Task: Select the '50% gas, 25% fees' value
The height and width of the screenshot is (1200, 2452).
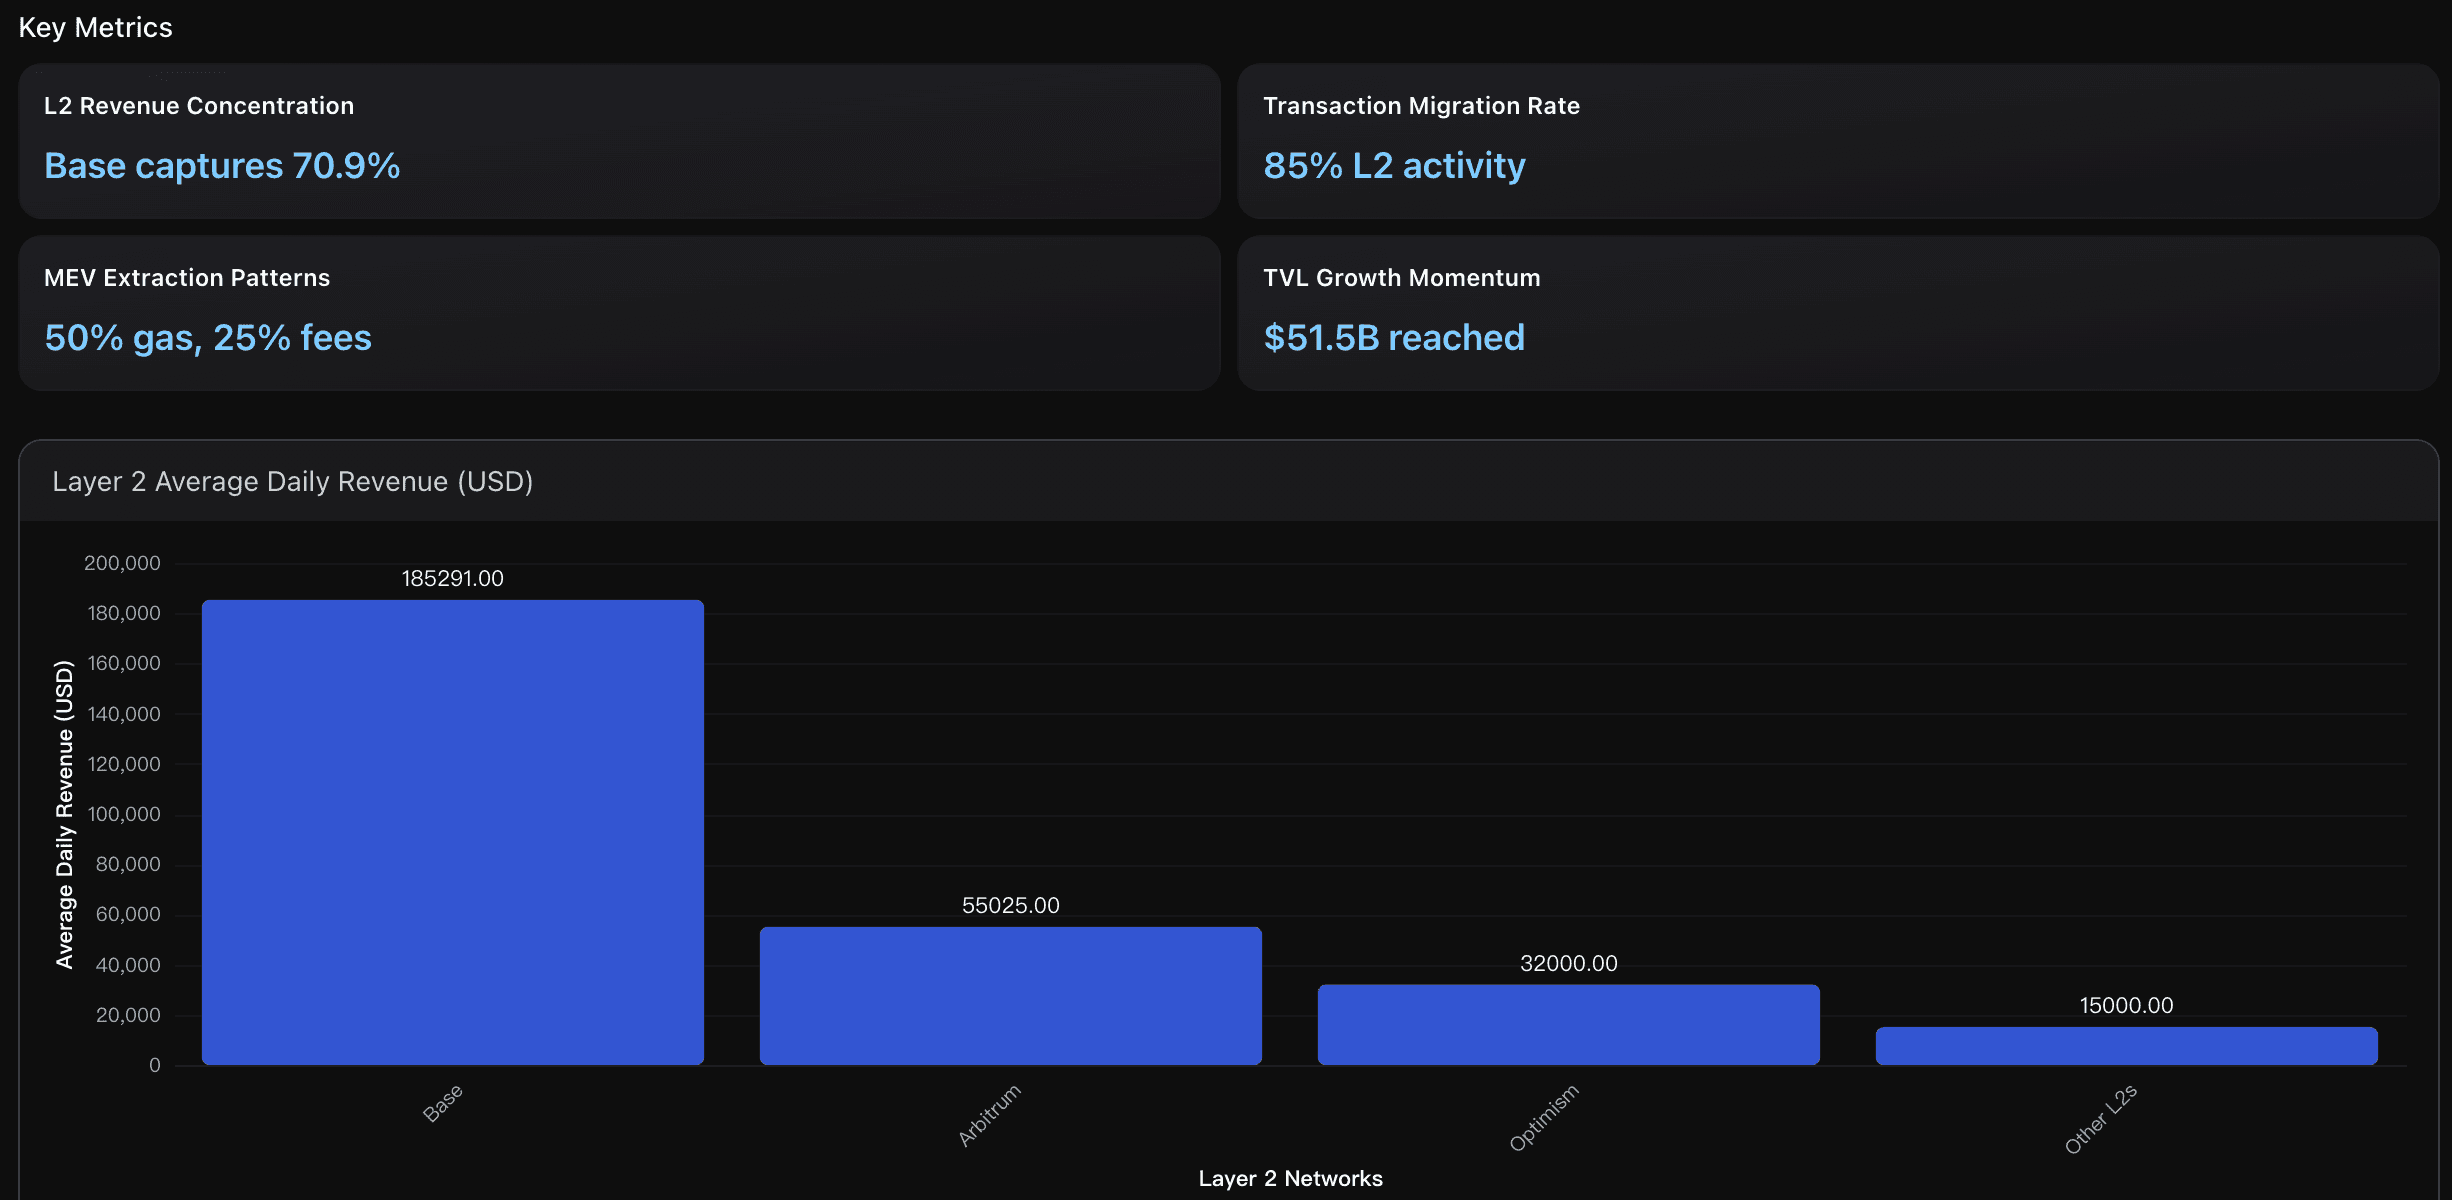Action: [208, 338]
